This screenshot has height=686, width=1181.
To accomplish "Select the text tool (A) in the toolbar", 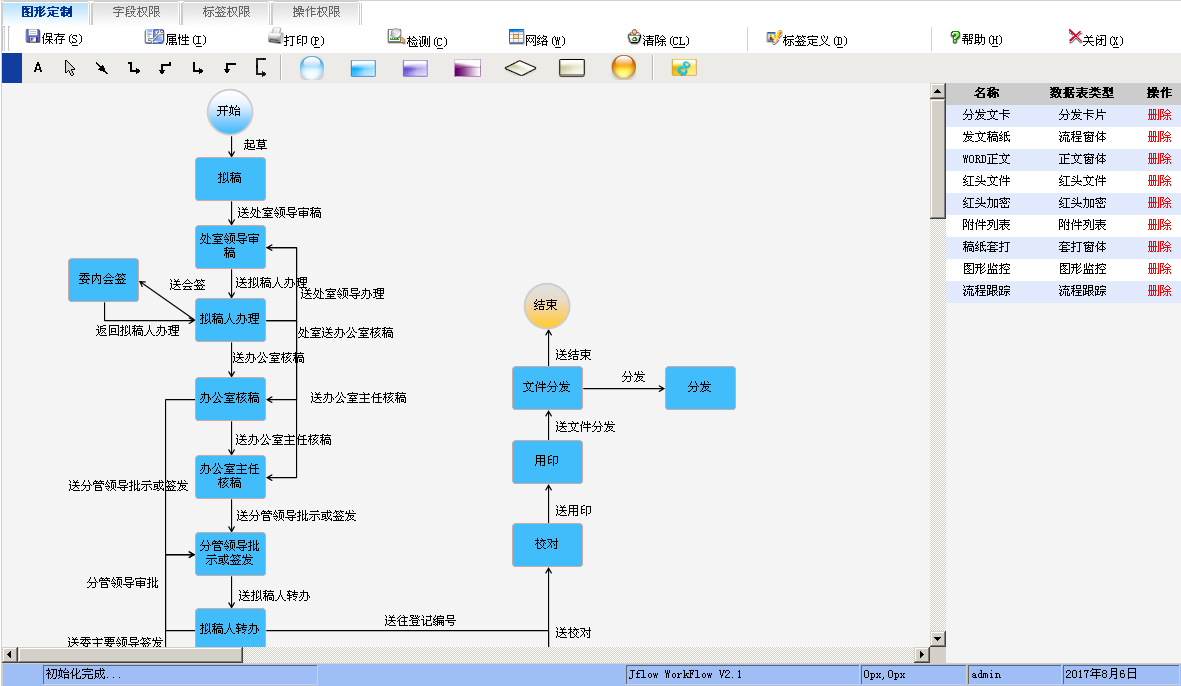I will click(38, 69).
